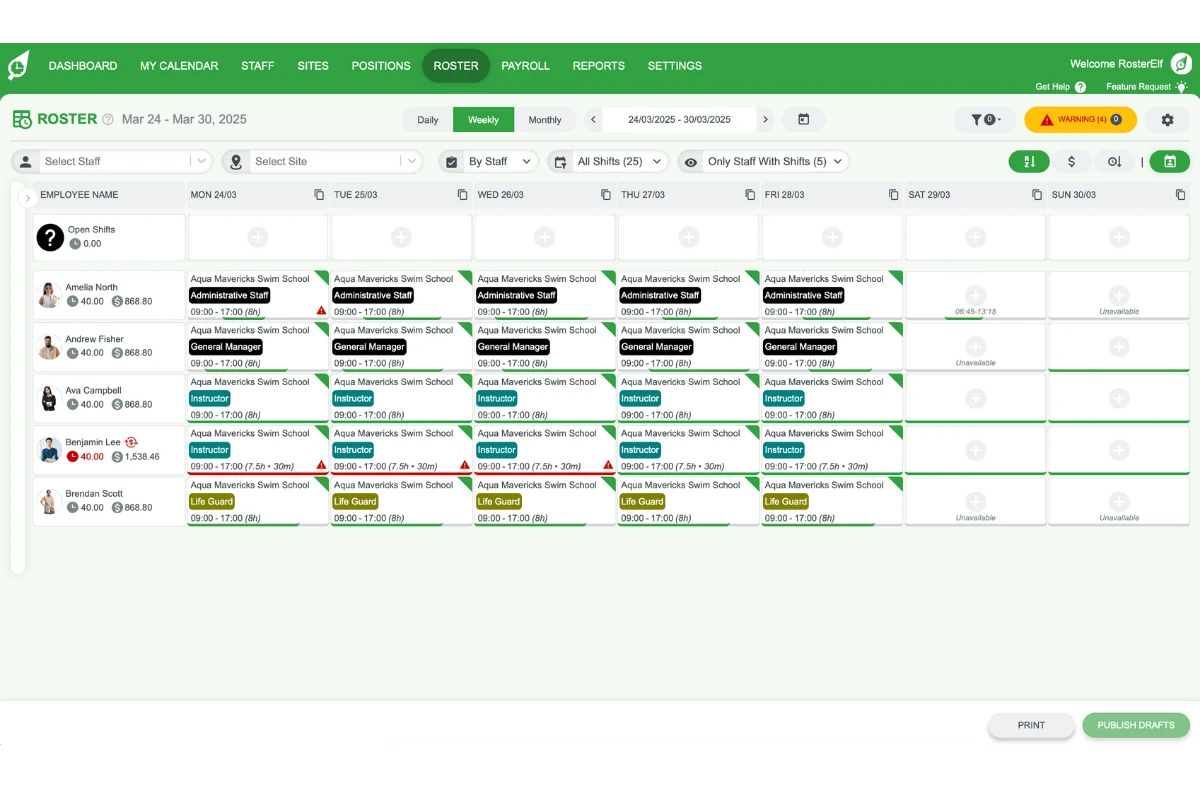The width and height of the screenshot is (1200, 800).
Task: Add an open shift on Monday 24/03
Action: coord(258,238)
